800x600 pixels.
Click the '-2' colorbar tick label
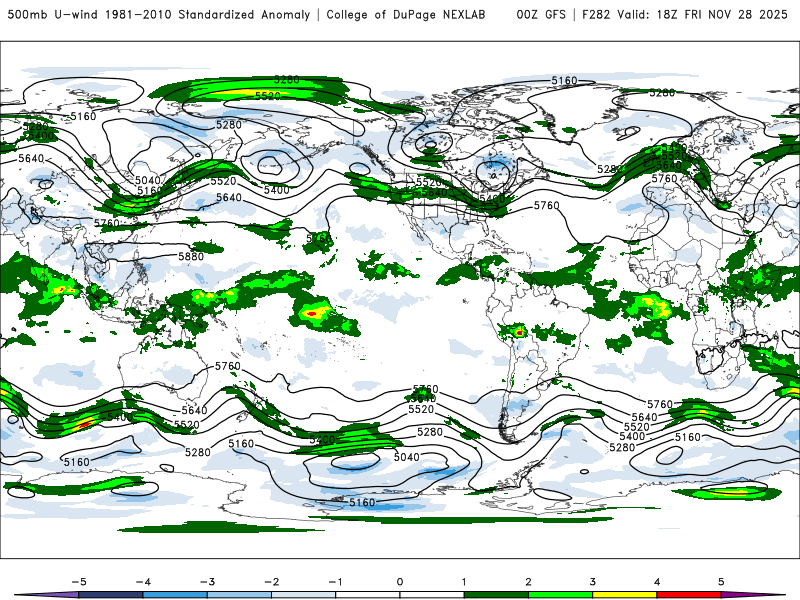coord(271,582)
